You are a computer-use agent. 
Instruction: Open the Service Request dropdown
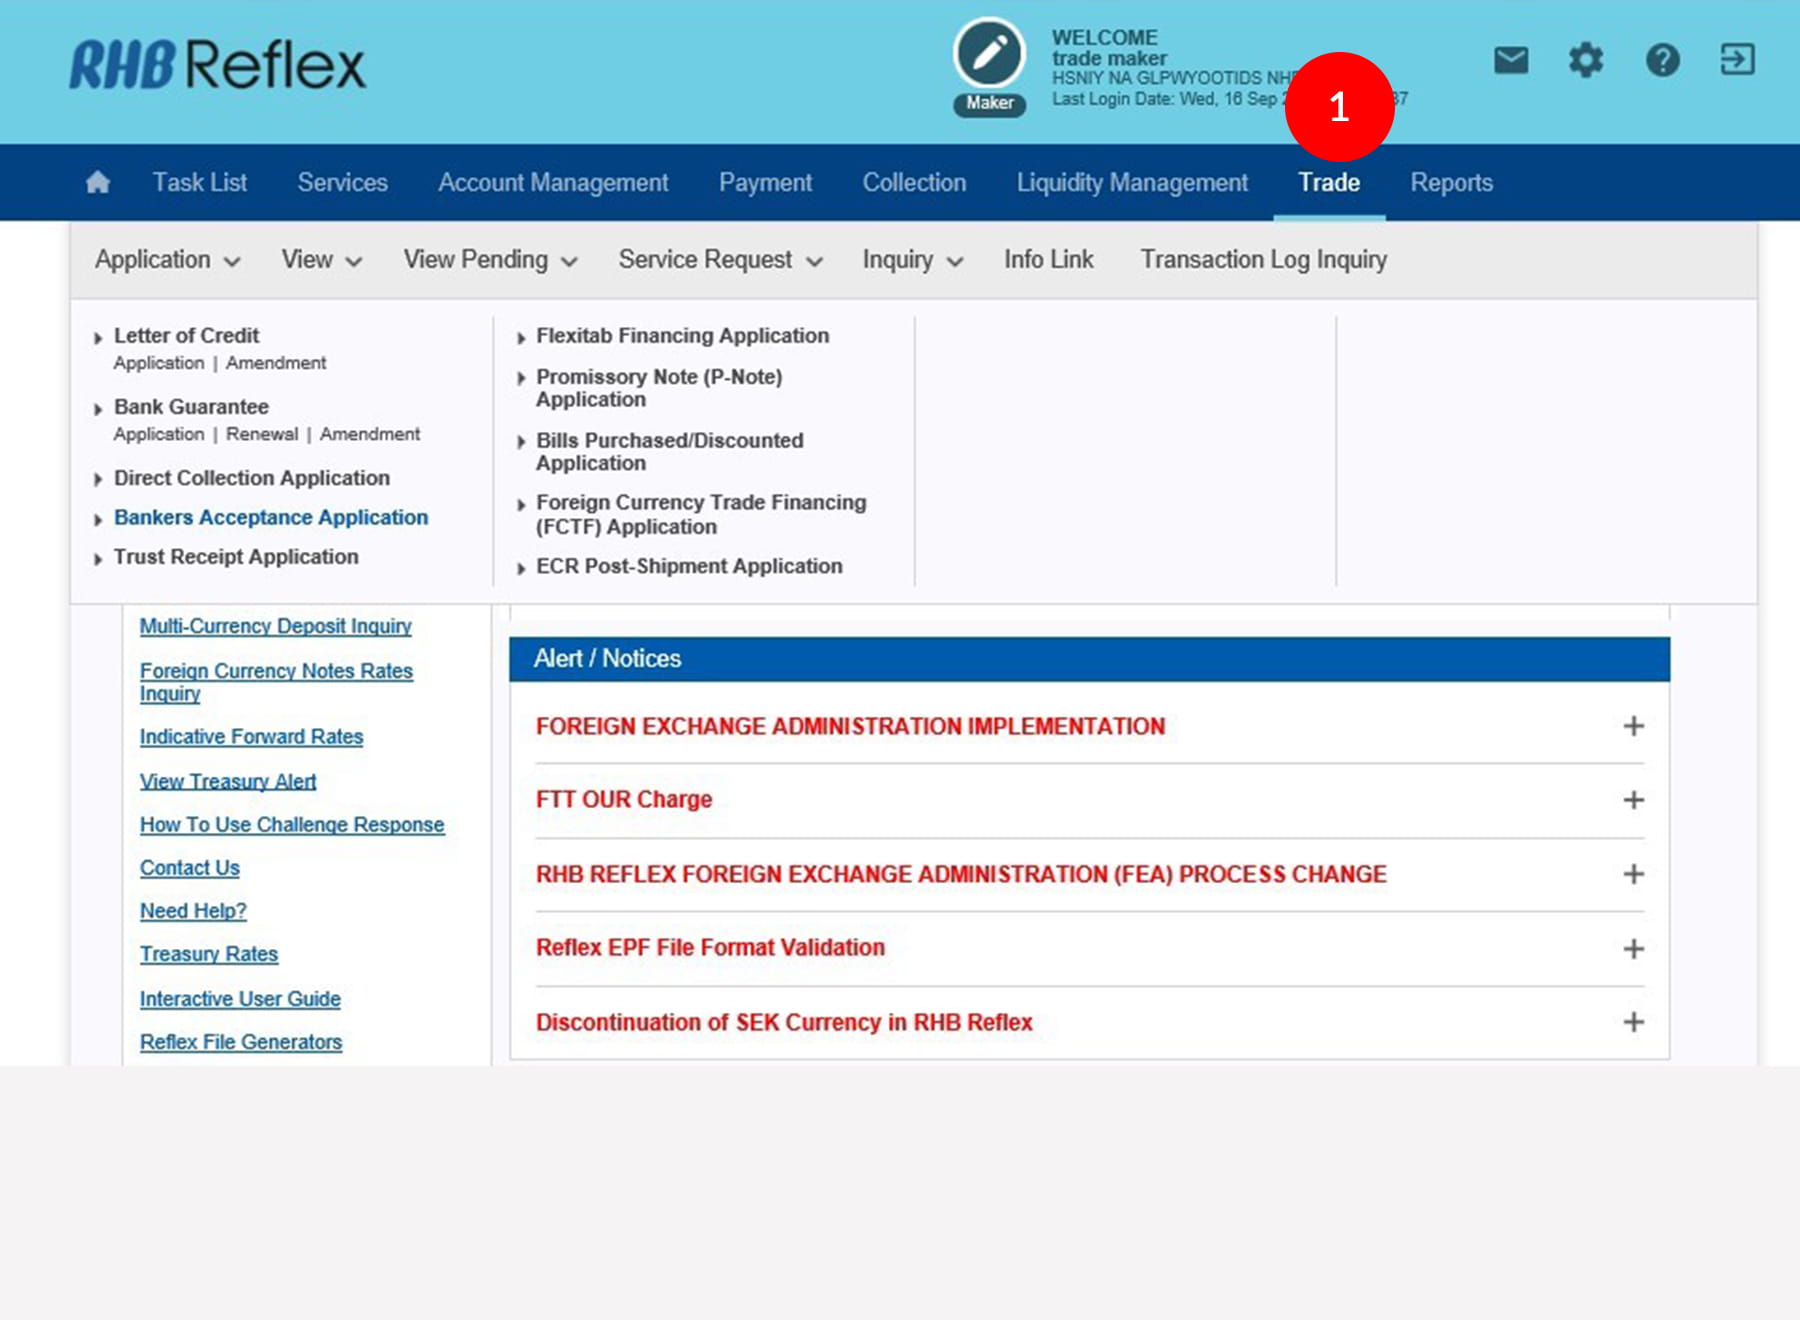coord(719,260)
